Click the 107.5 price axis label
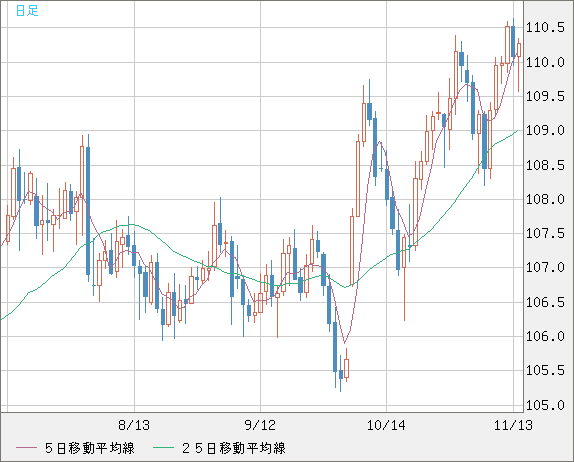 [x=545, y=233]
